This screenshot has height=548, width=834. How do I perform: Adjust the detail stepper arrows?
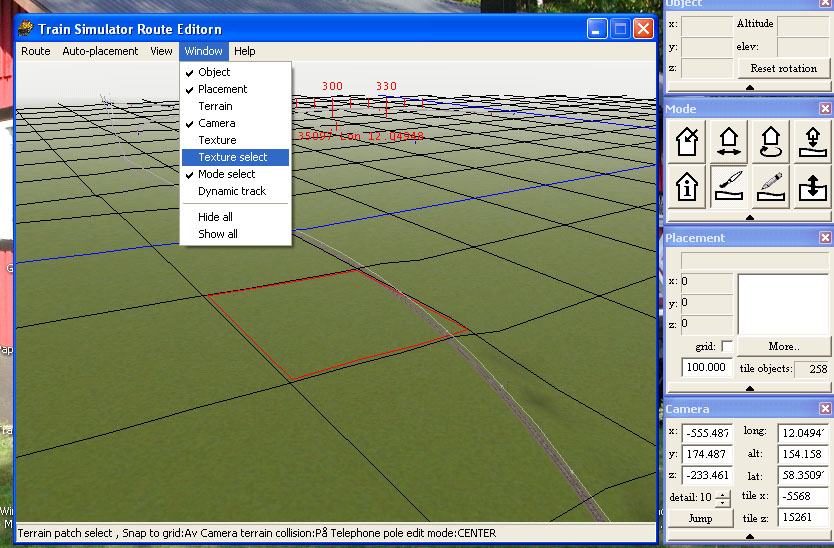pyautogui.click(x=723, y=499)
